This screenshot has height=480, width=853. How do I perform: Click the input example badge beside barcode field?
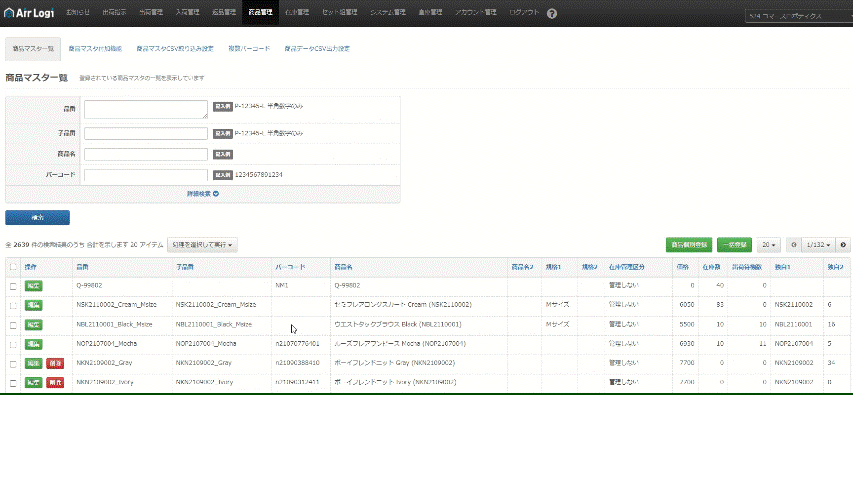pos(222,175)
